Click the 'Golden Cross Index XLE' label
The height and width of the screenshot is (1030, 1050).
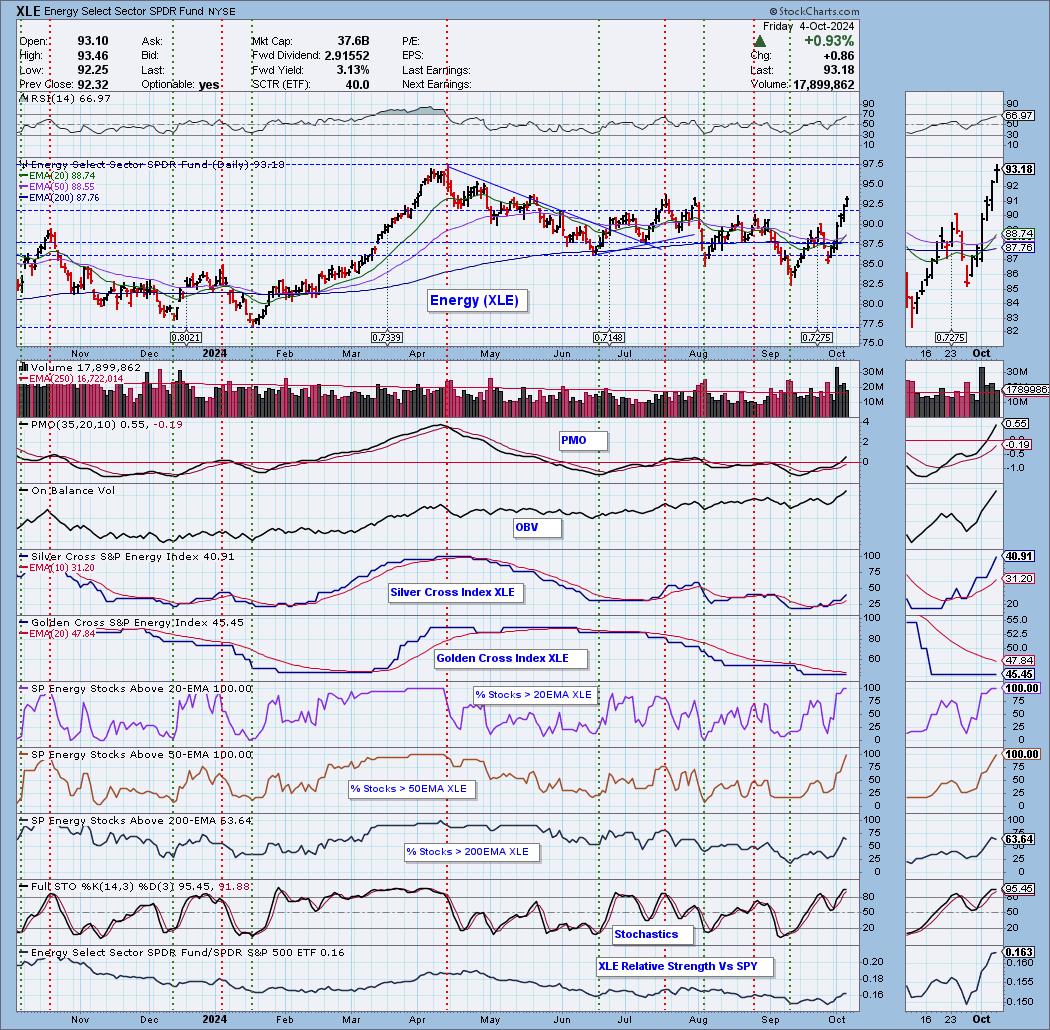(x=510, y=658)
